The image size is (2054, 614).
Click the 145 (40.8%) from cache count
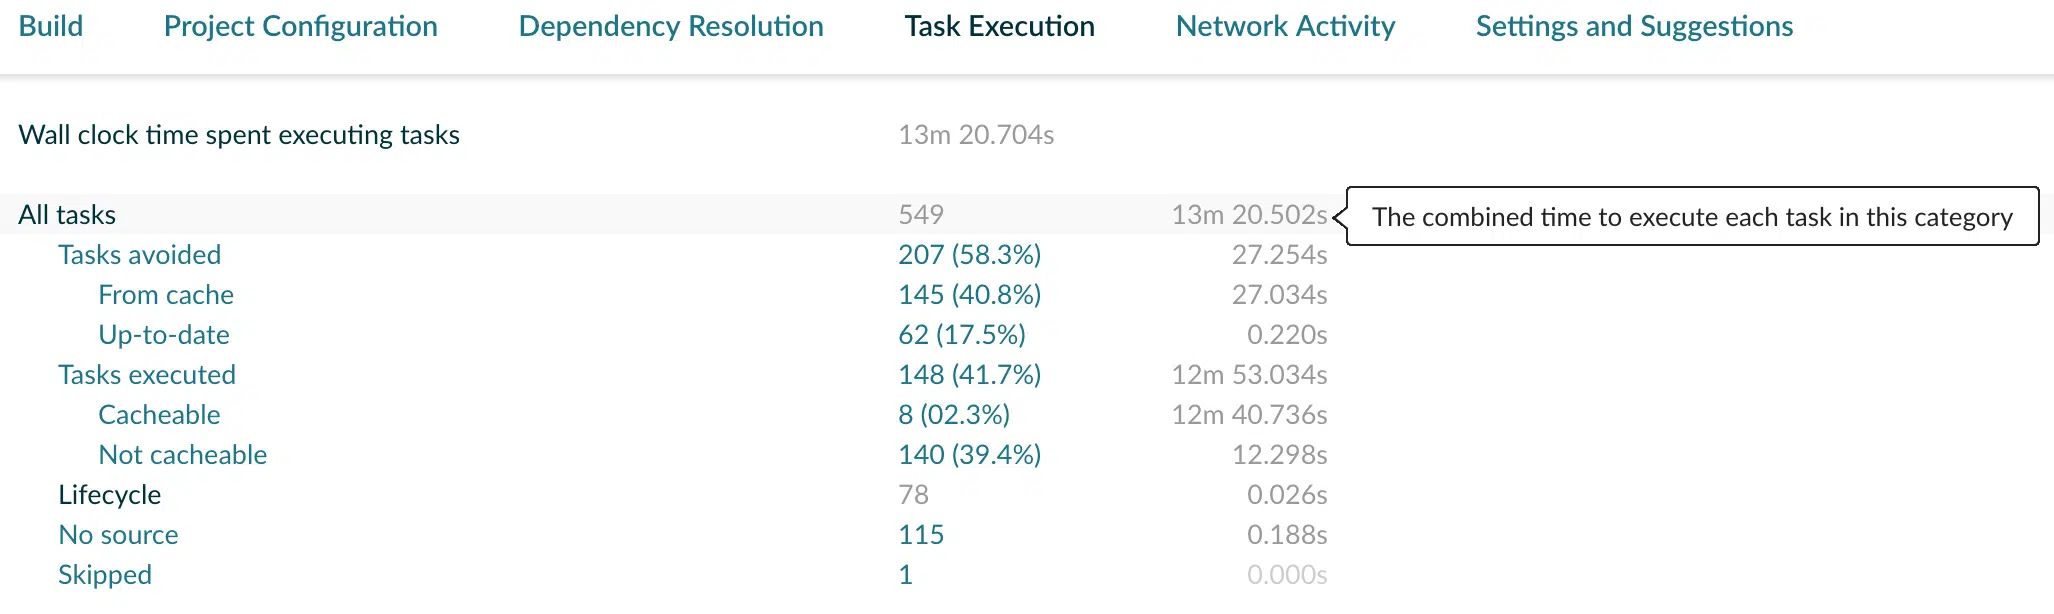[969, 295]
